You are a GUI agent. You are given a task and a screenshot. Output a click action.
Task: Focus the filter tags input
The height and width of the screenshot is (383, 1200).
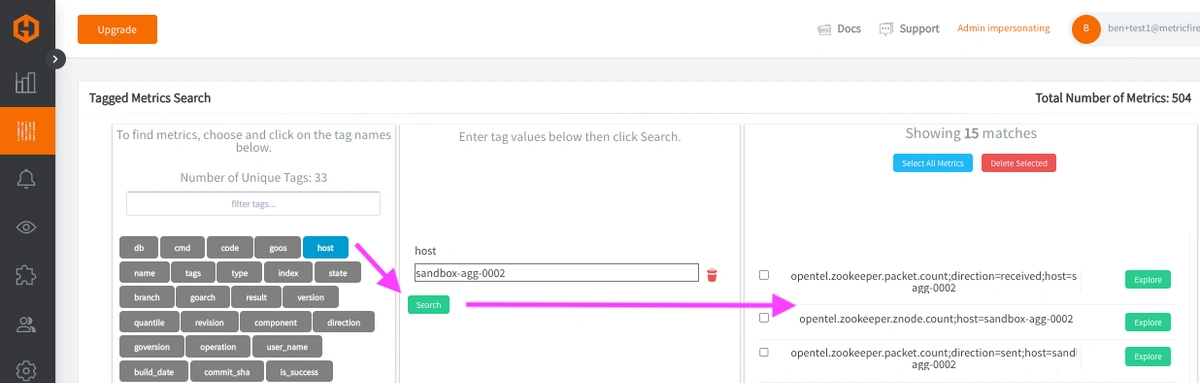point(253,204)
